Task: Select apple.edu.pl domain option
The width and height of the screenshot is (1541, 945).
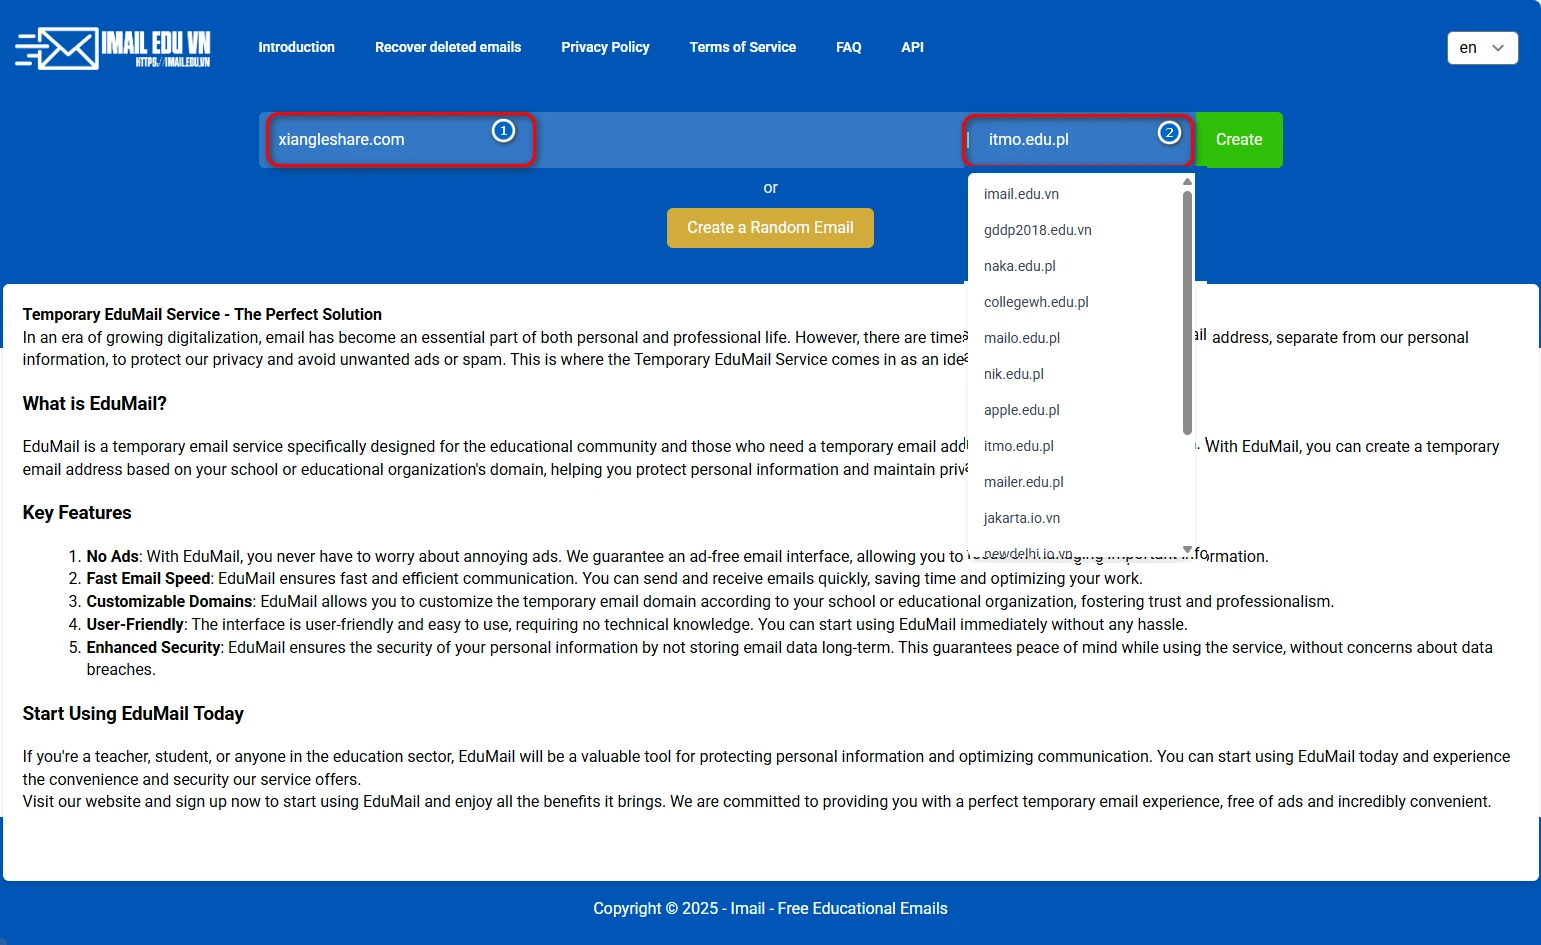Action: (x=1021, y=410)
